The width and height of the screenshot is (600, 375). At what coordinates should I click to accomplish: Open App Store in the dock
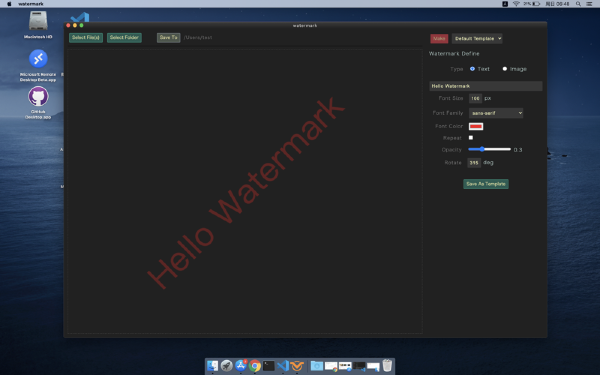241,366
